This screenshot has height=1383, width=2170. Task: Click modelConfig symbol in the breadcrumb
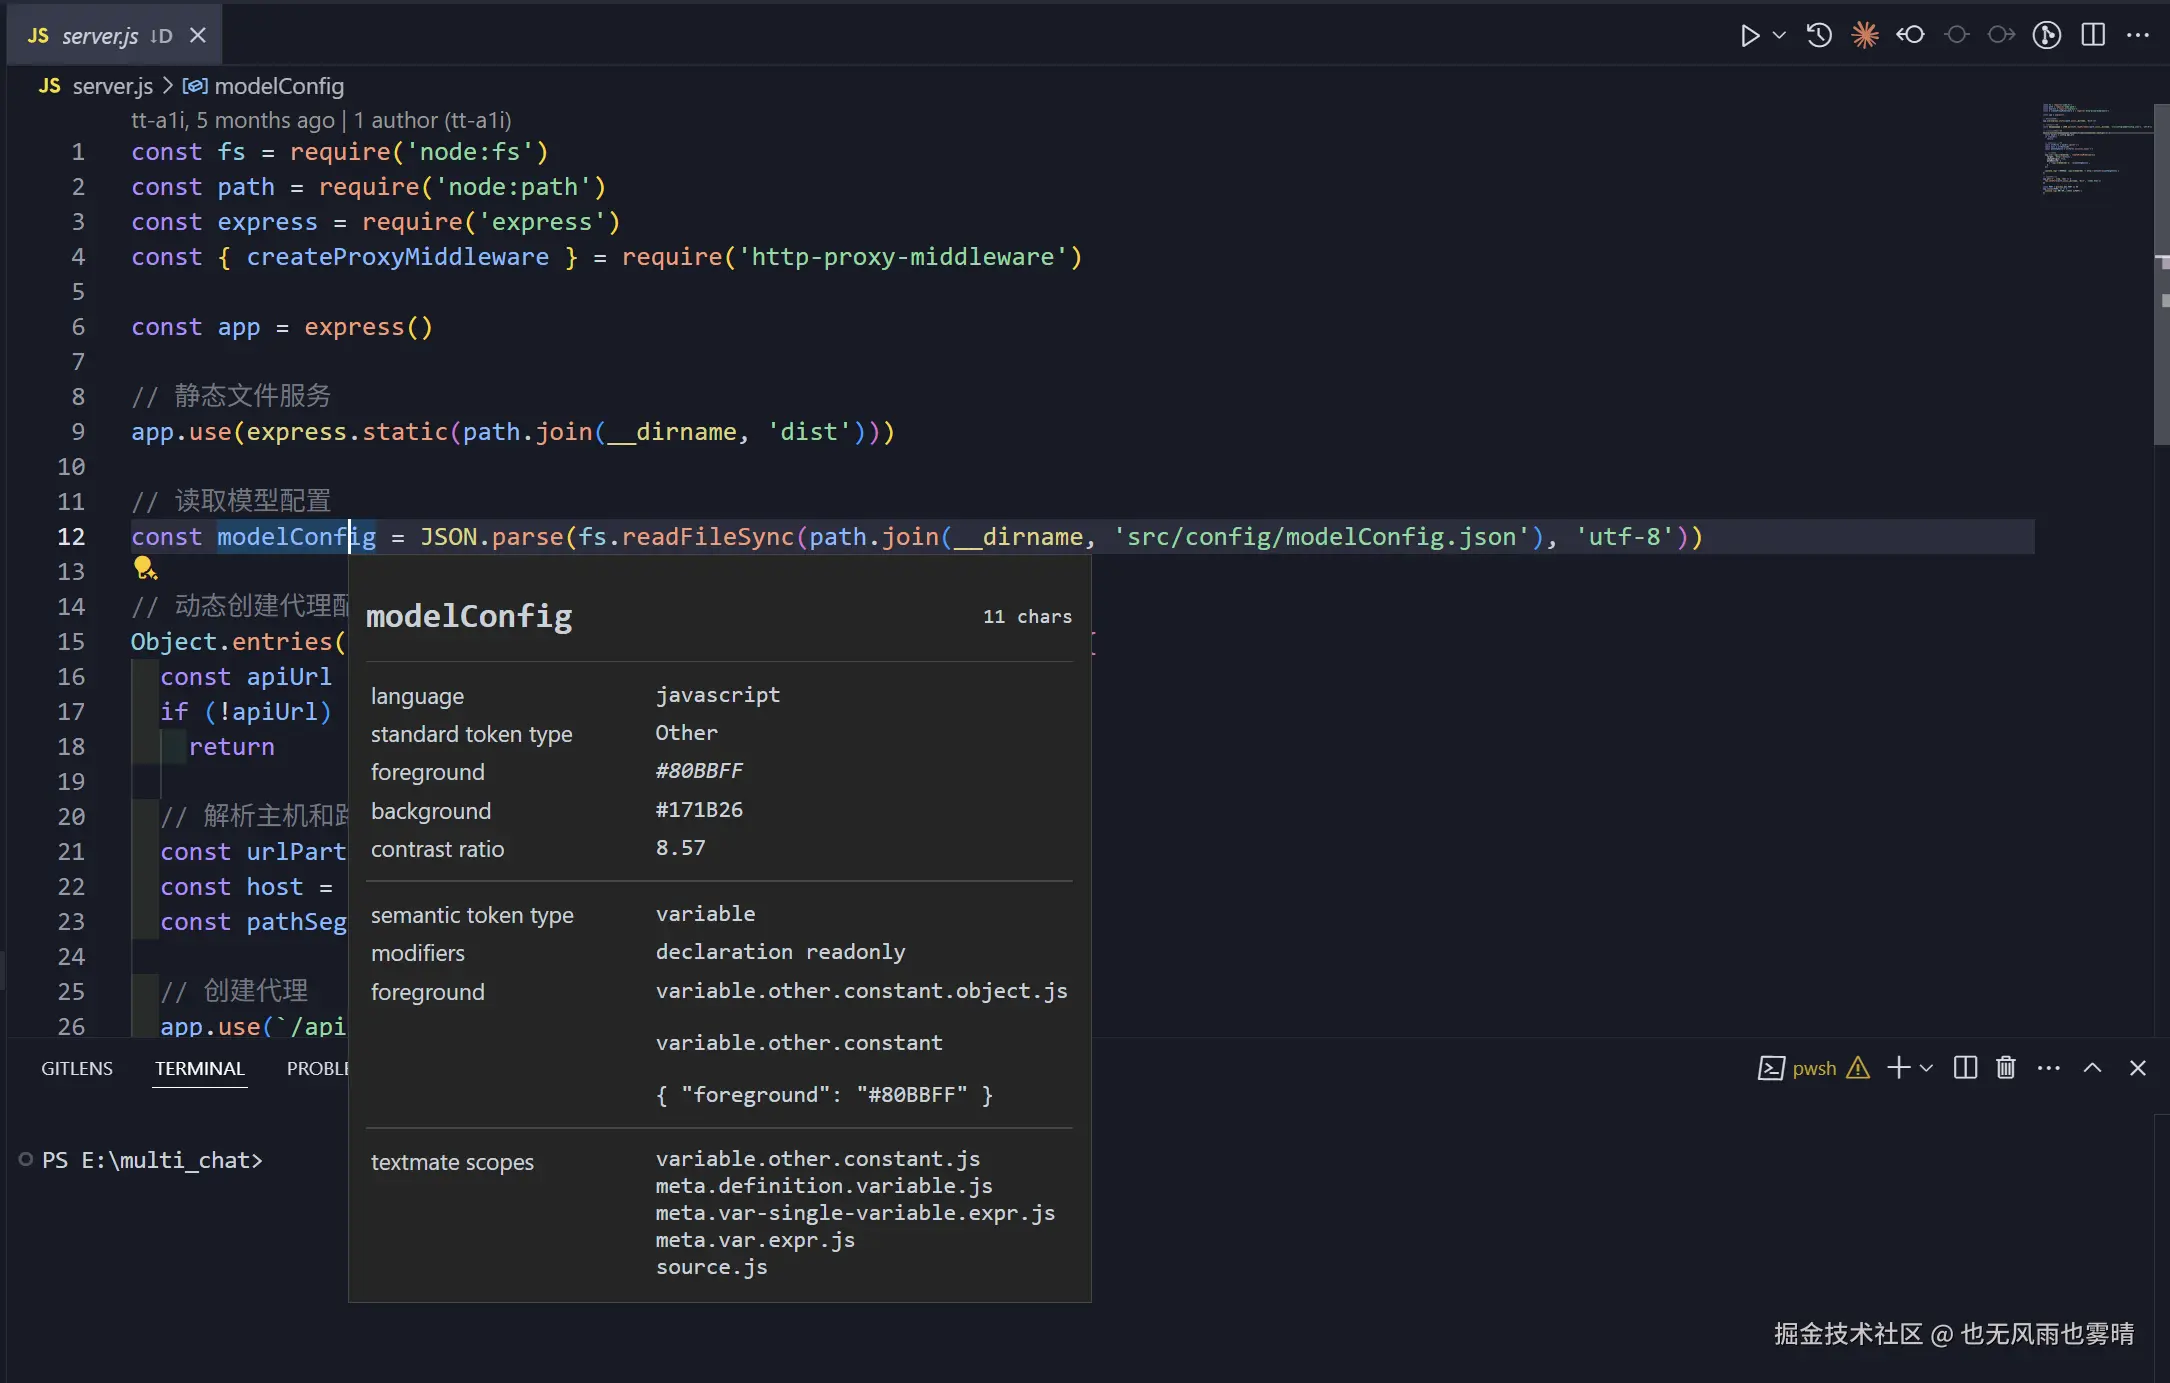278,86
